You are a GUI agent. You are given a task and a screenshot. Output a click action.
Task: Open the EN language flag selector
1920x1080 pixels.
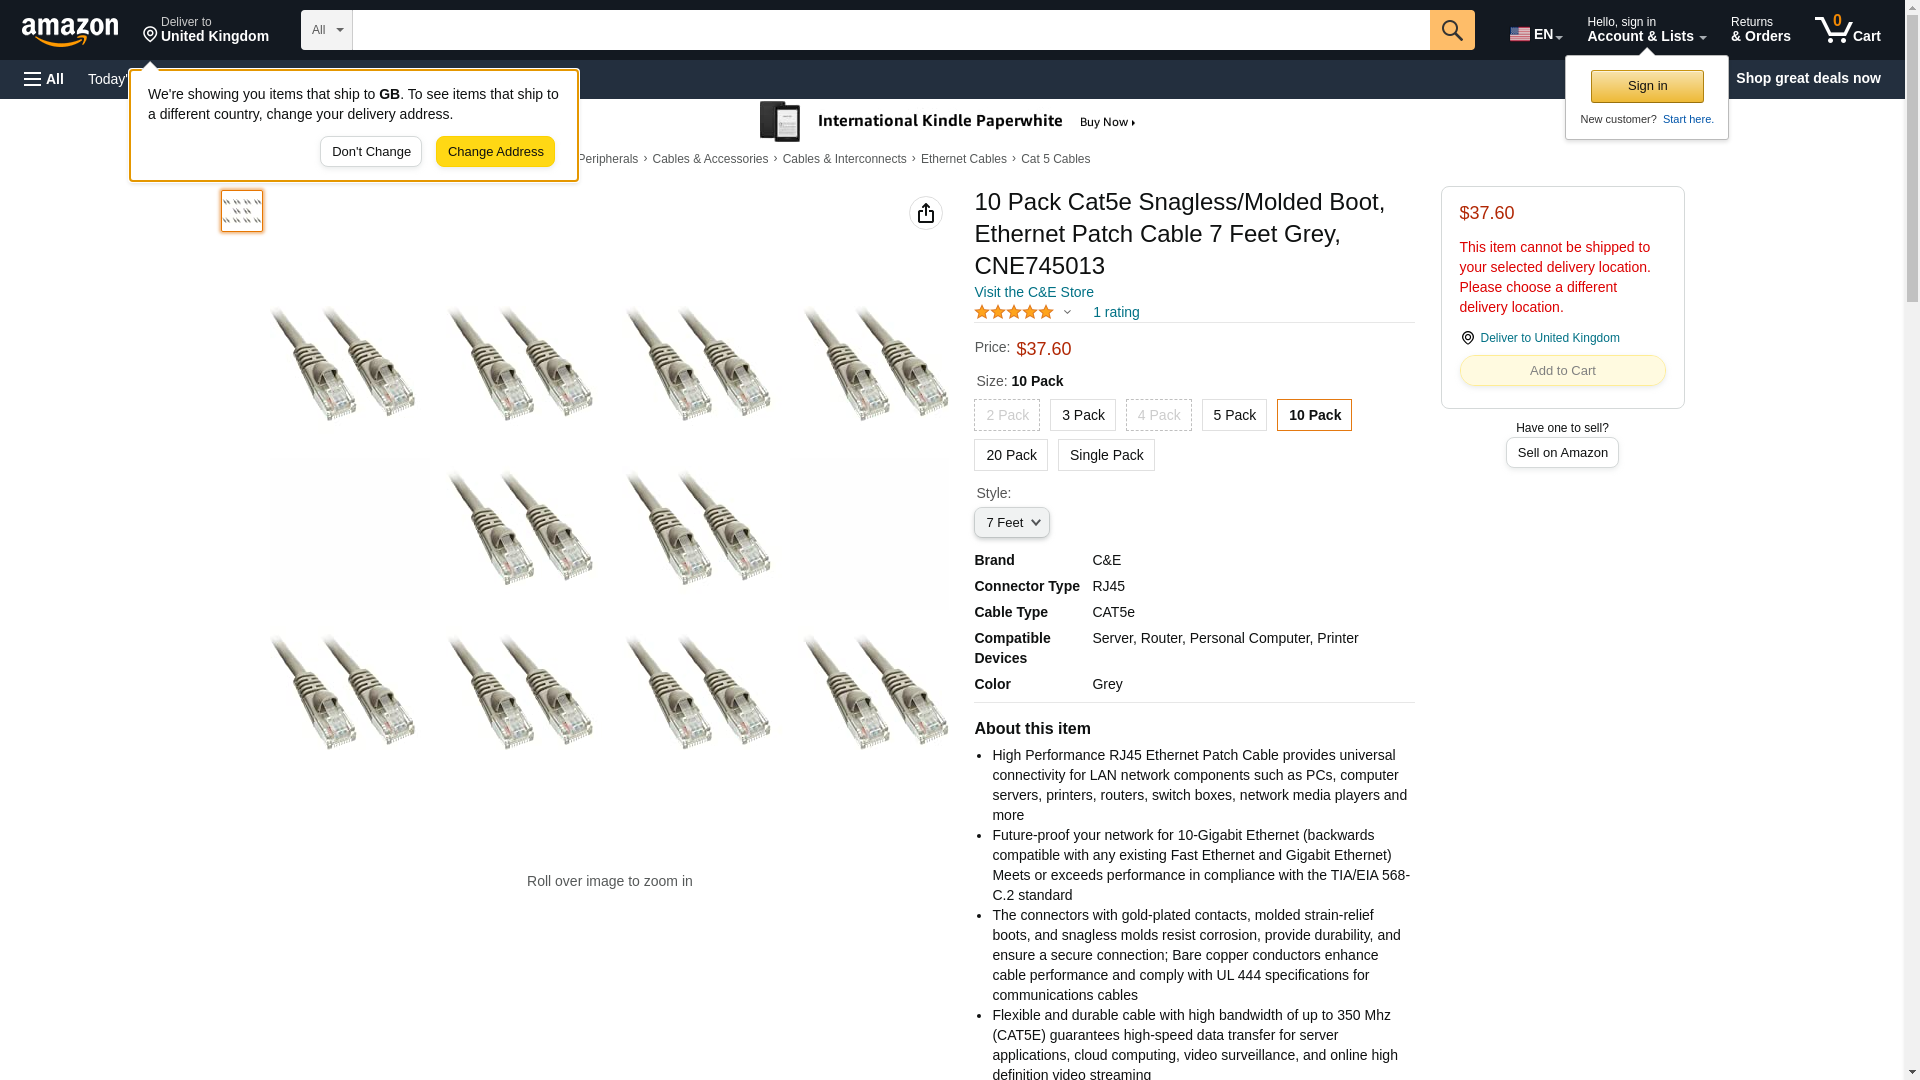click(1535, 34)
